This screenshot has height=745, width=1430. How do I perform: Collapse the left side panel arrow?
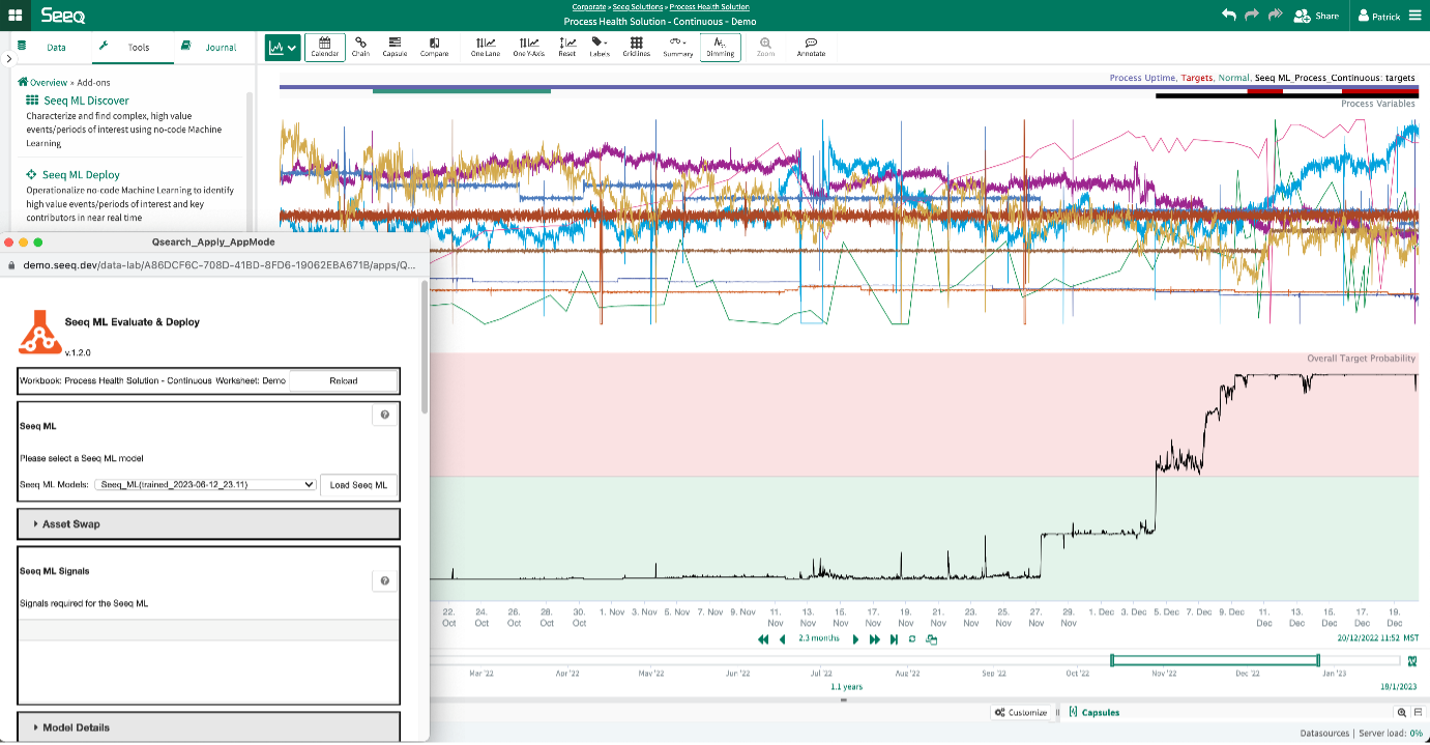(8, 59)
